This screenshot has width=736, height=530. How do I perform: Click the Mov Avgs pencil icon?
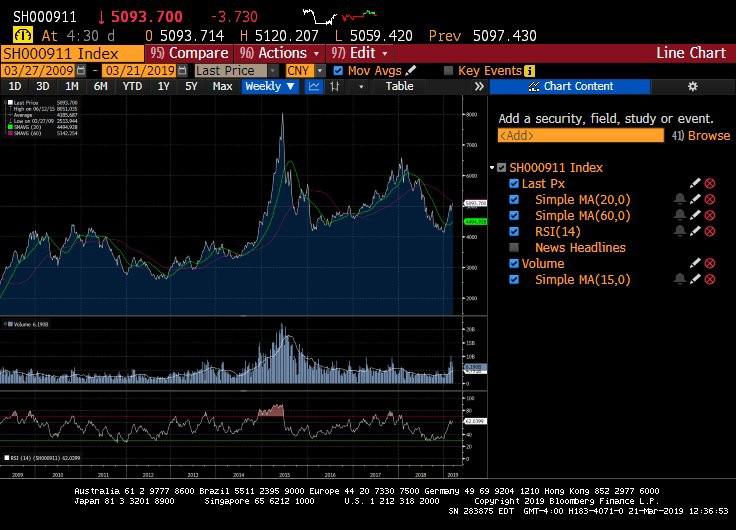click(411, 71)
